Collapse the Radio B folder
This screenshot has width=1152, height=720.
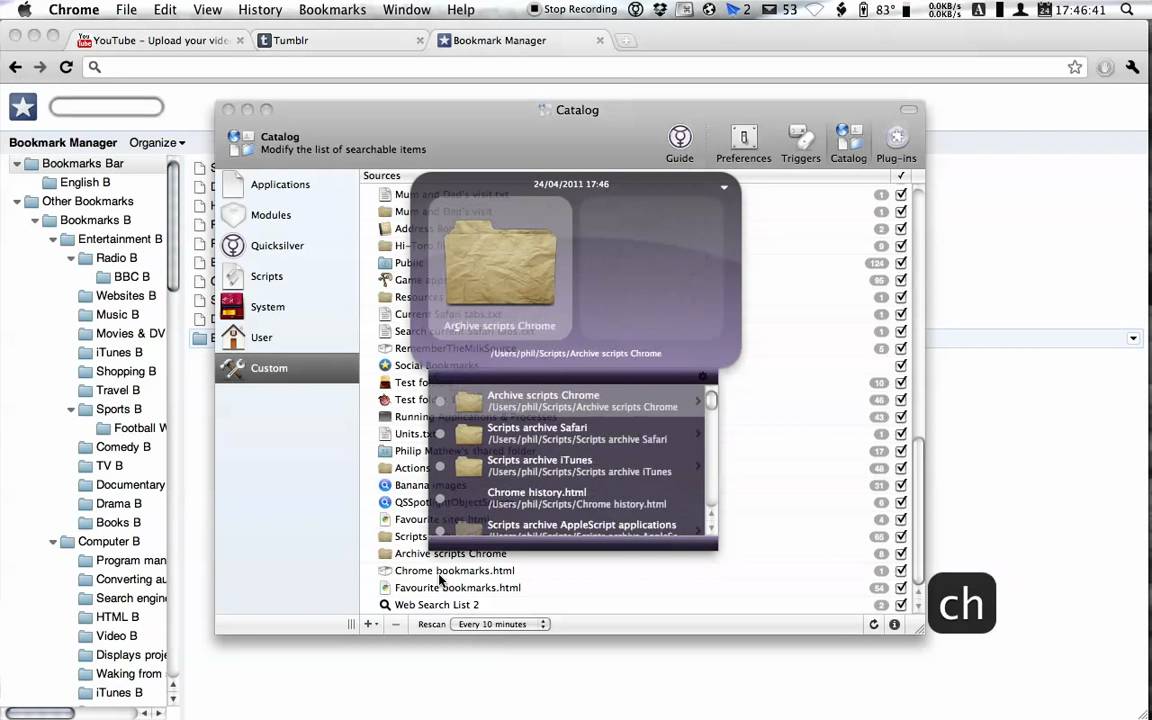[x=71, y=258]
